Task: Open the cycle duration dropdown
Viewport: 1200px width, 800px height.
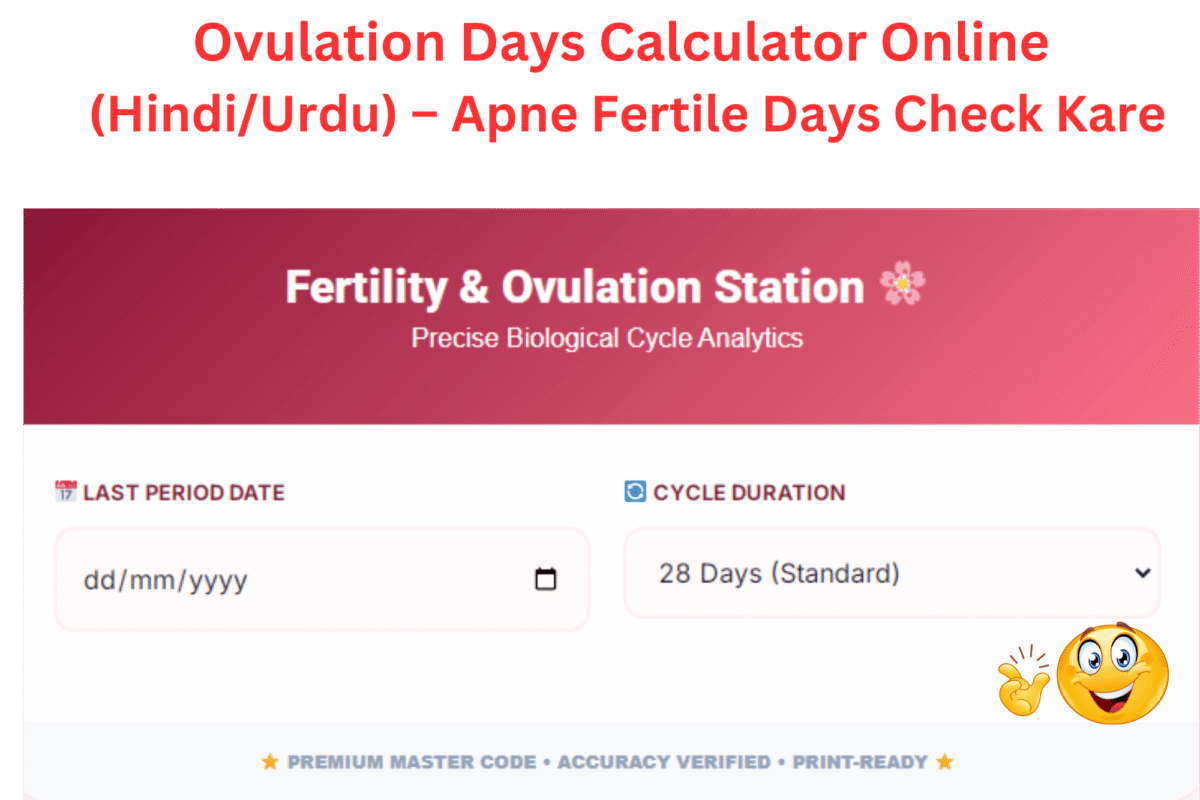Action: (891, 572)
